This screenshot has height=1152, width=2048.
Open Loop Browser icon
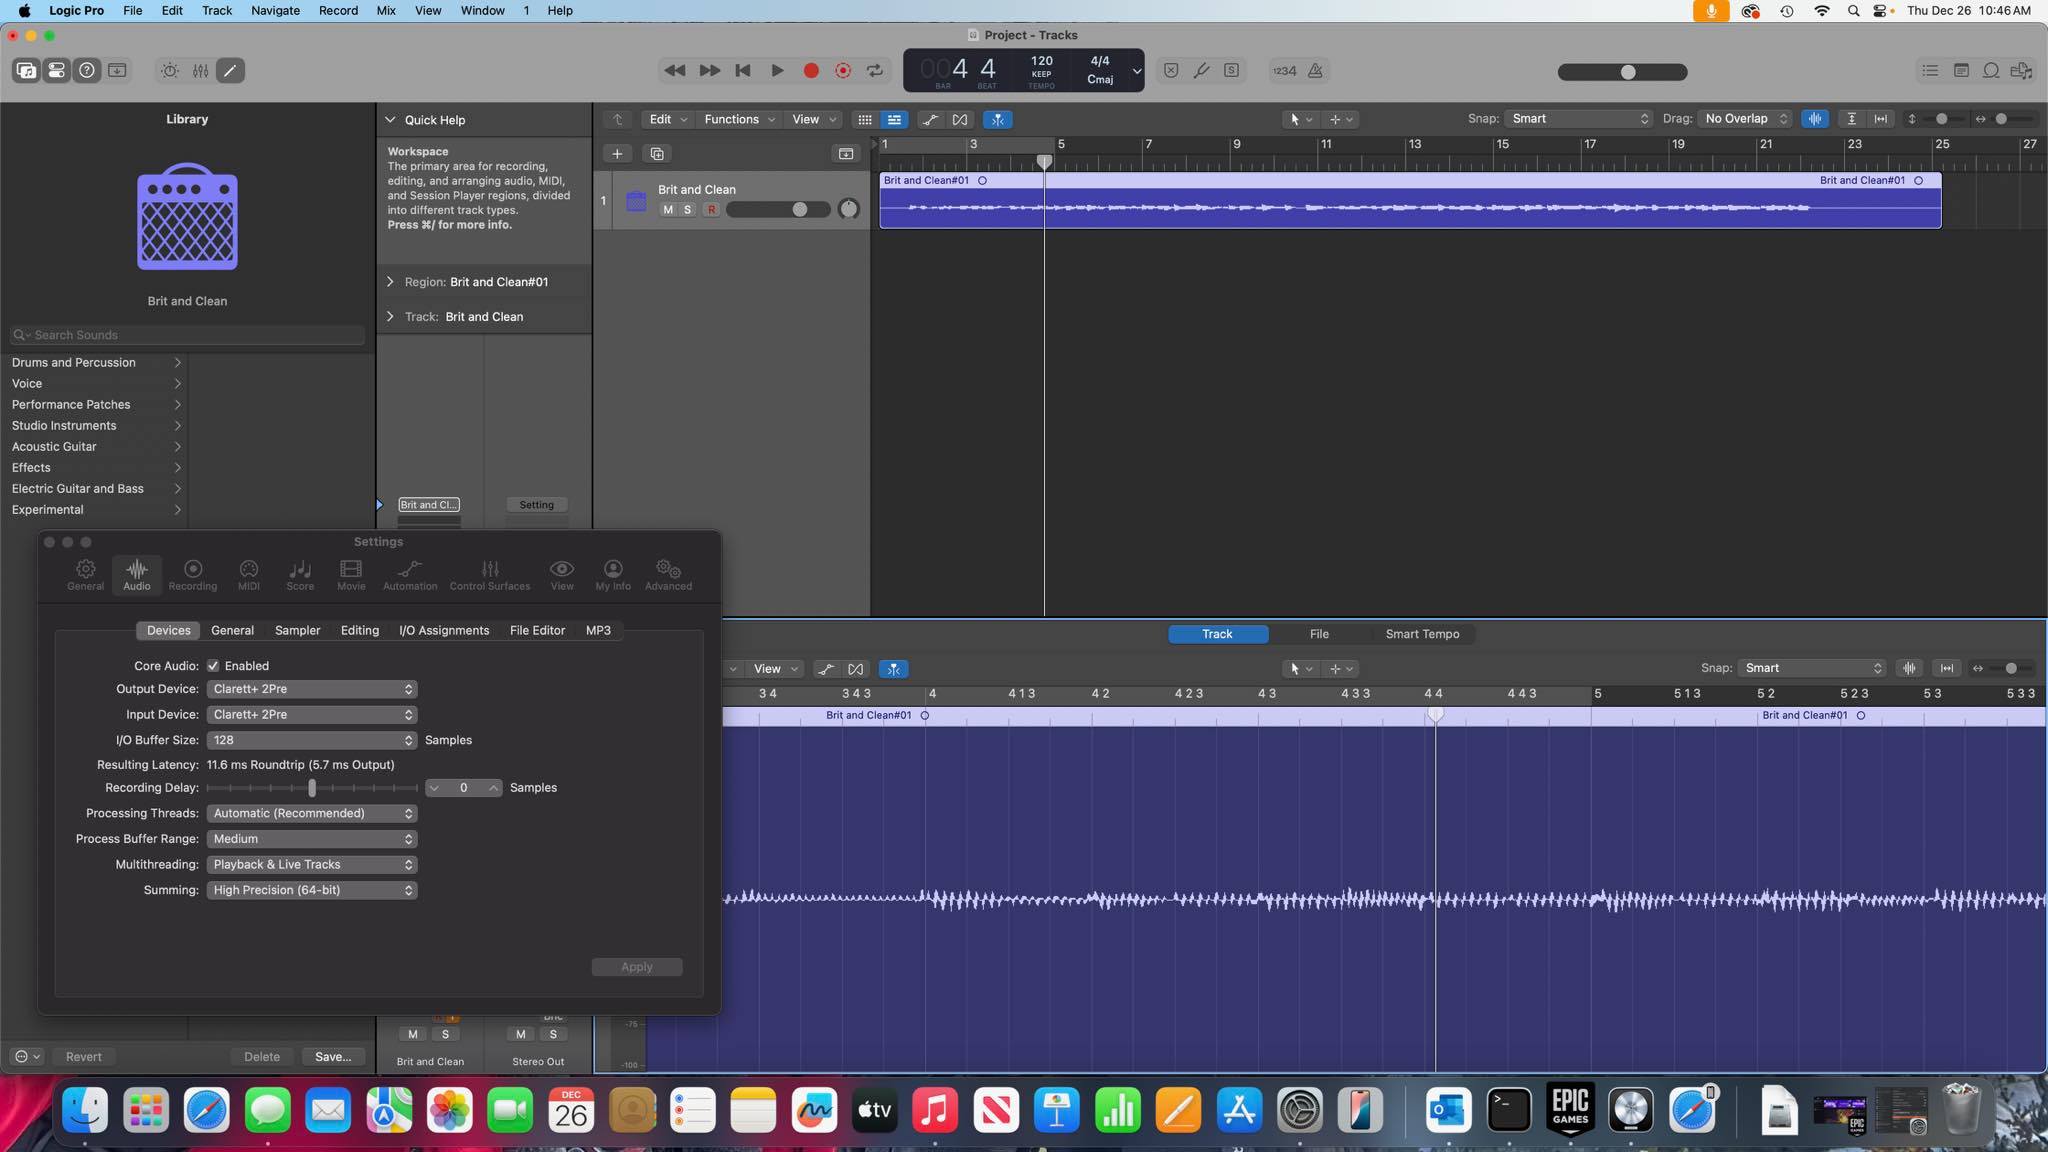(1991, 71)
